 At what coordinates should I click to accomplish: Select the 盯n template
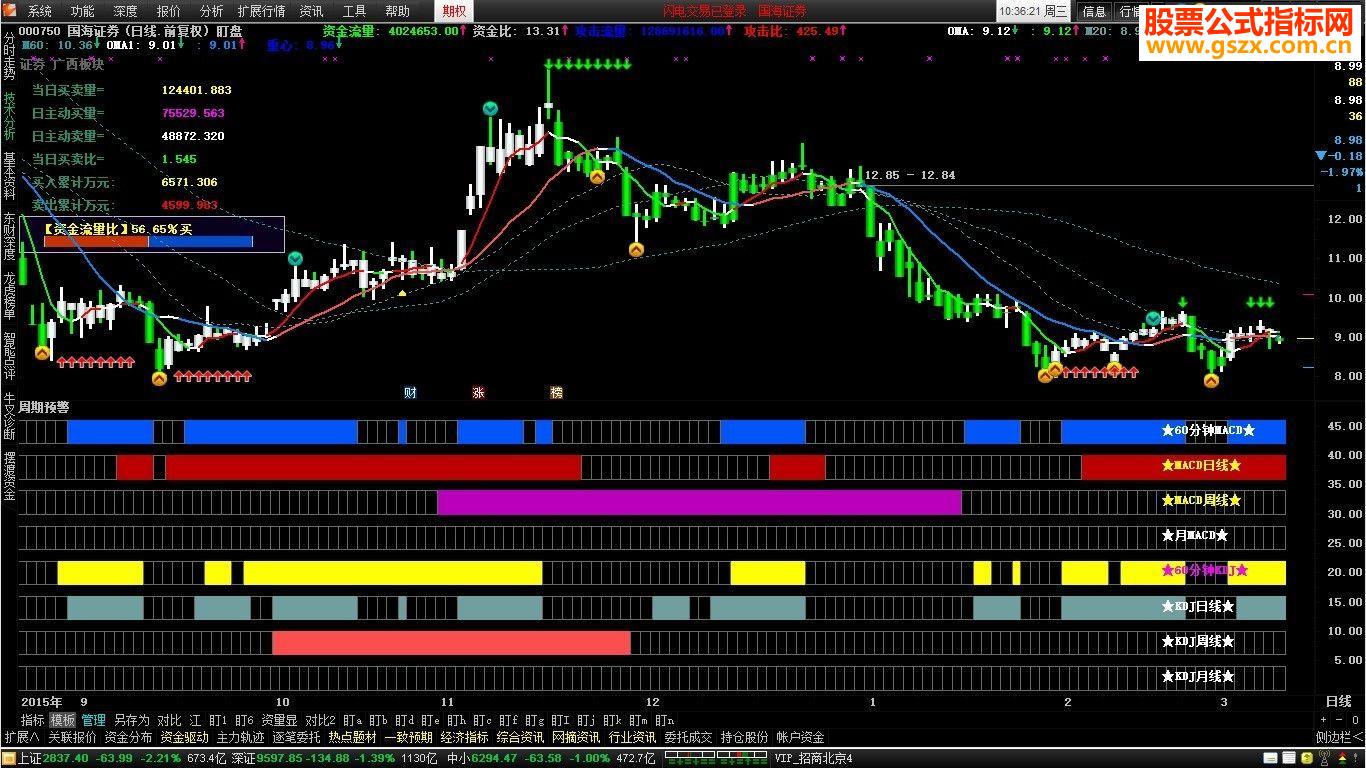pyautogui.click(x=665, y=720)
